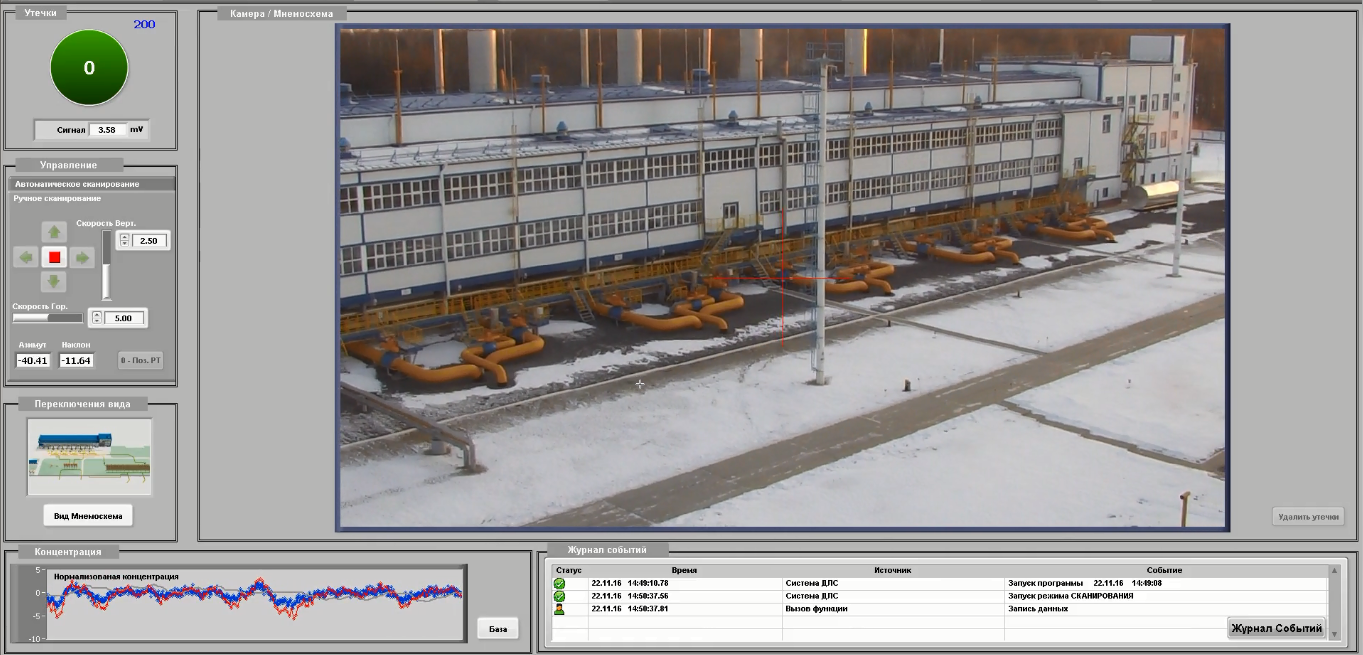The width and height of the screenshot is (1363, 655).
Task: Click the pan up arrow button
Action: (55, 232)
